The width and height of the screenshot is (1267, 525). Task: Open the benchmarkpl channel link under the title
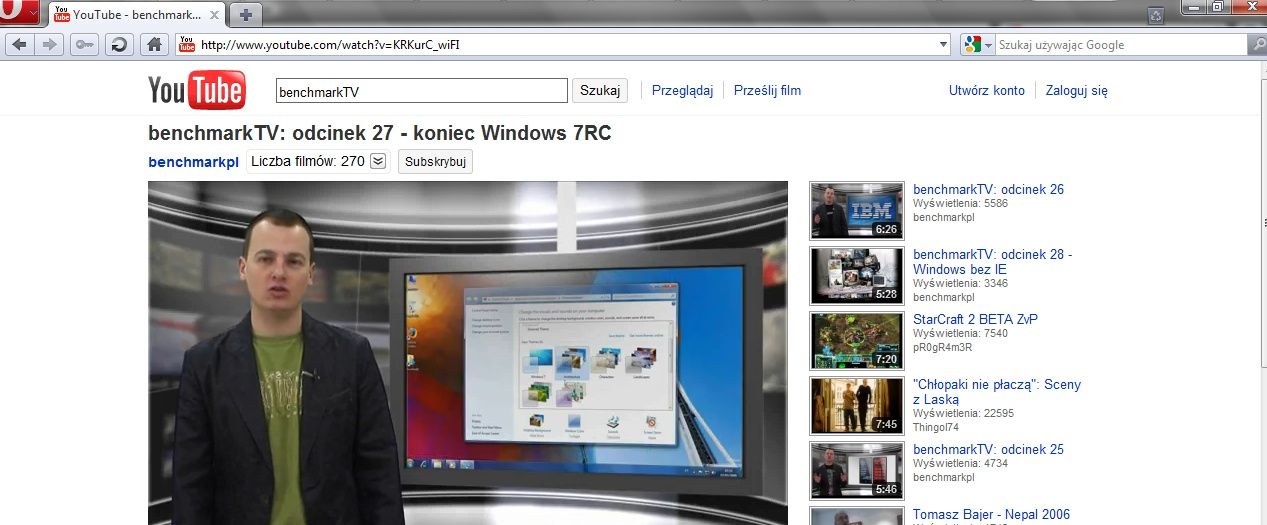[x=193, y=162]
